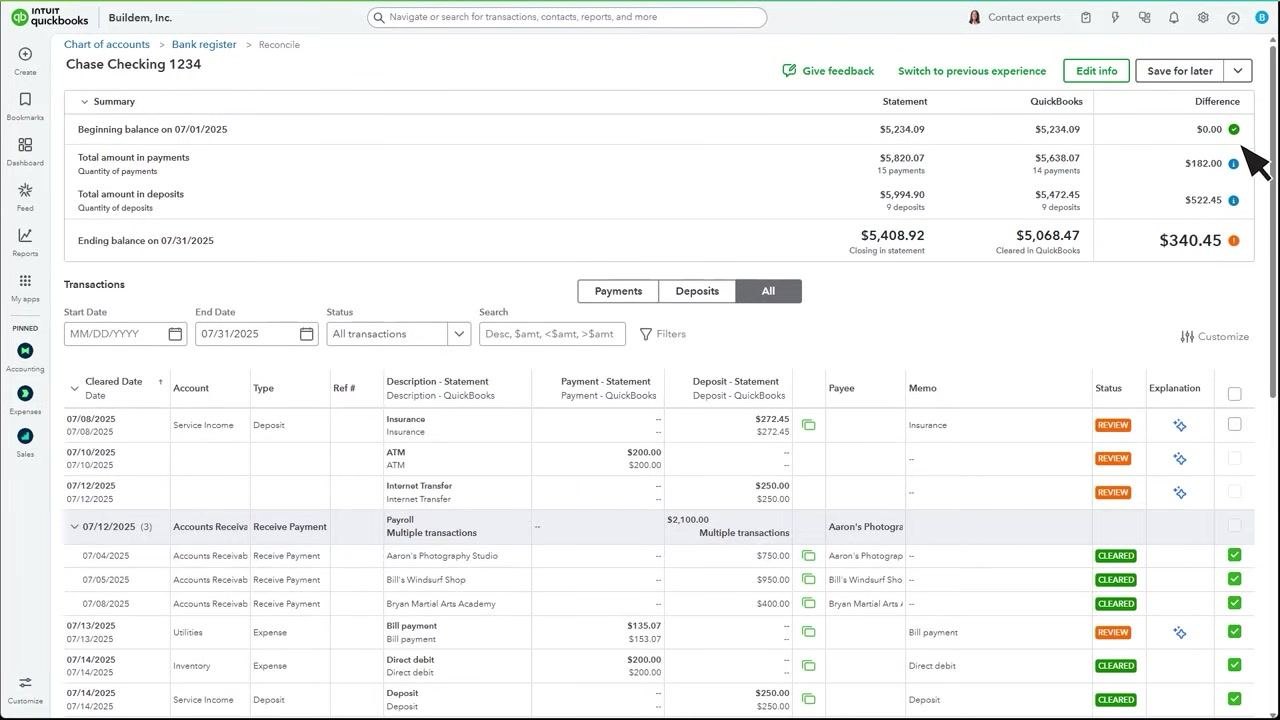Image resolution: width=1280 pixels, height=720 pixels.
Task: Open the help question mark icon
Action: pyautogui.click(x=1233, y=18)
